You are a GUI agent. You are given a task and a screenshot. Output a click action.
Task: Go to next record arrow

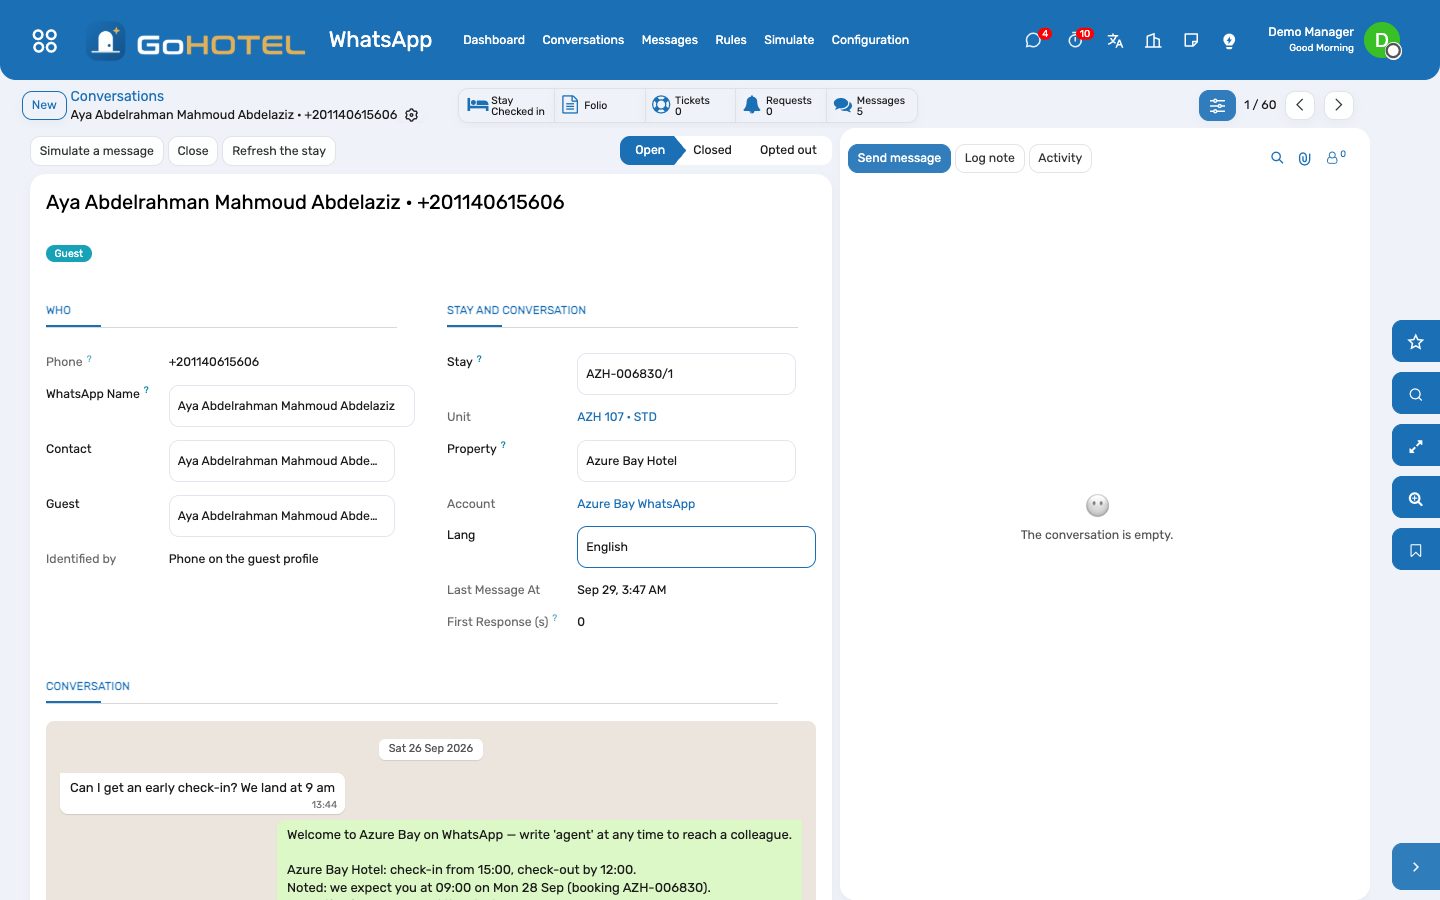tap(1338, 105)
